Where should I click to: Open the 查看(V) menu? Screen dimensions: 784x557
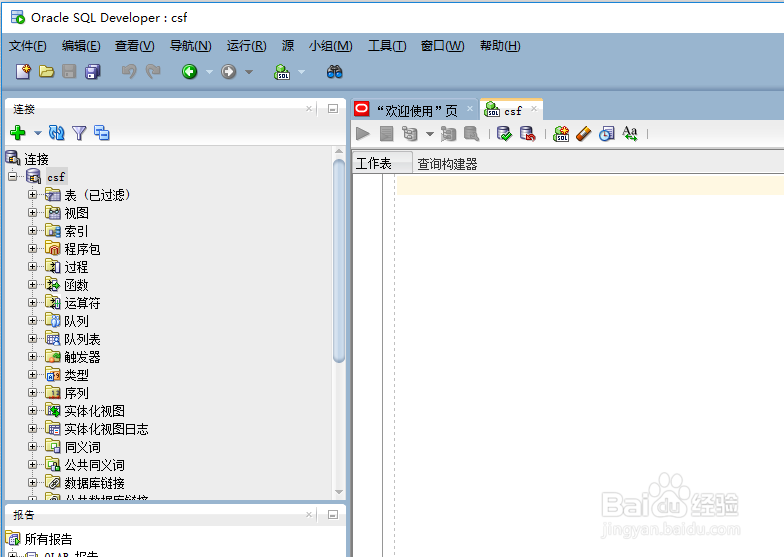(134, 46)
